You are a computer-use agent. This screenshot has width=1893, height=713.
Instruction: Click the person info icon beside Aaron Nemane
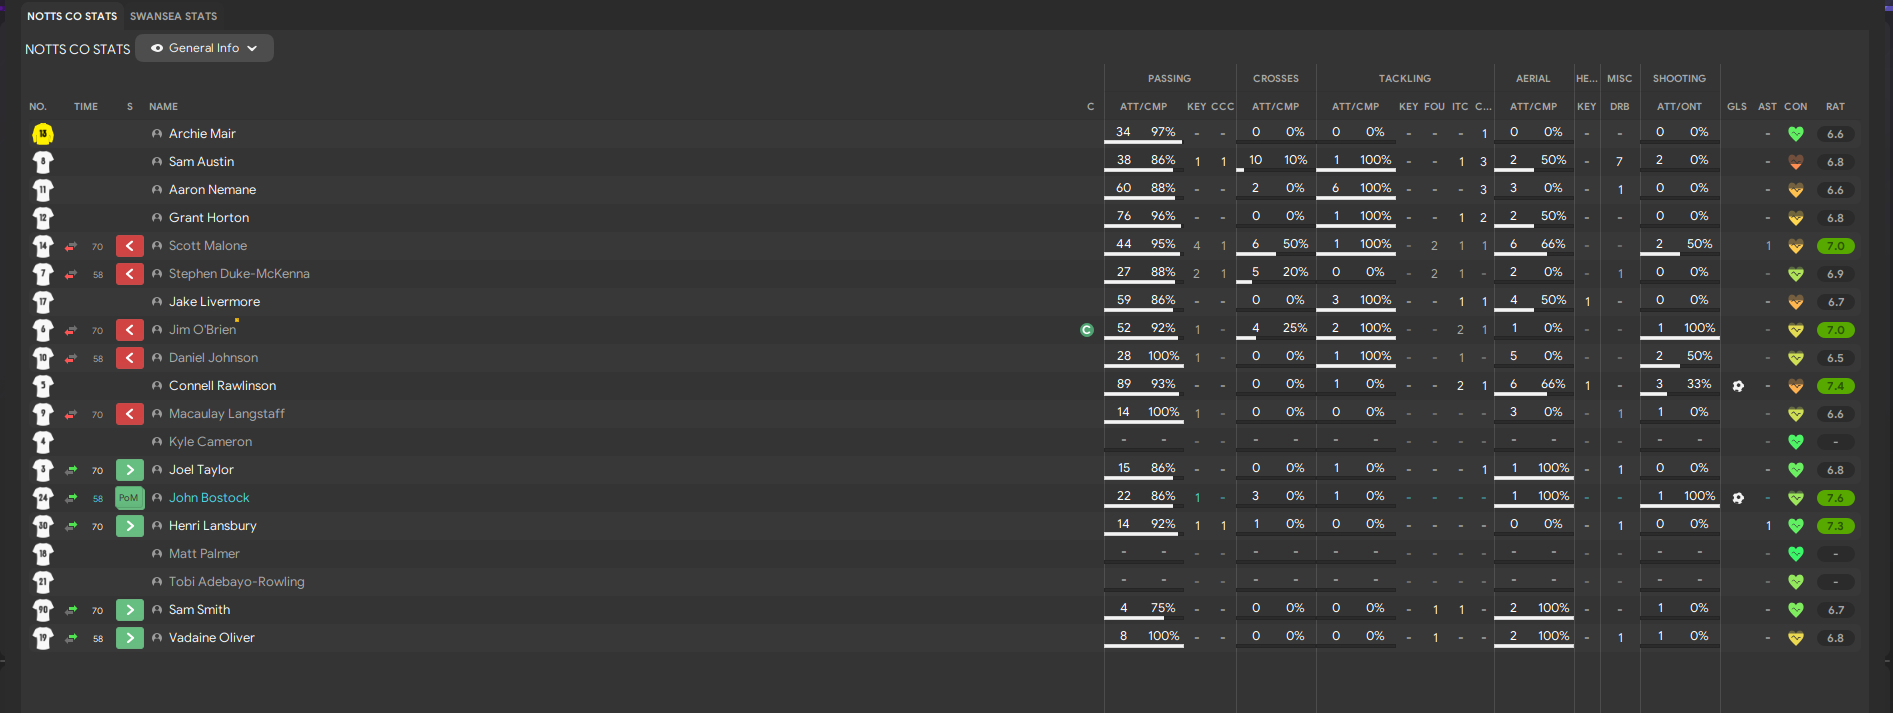[x=157, y=189]
